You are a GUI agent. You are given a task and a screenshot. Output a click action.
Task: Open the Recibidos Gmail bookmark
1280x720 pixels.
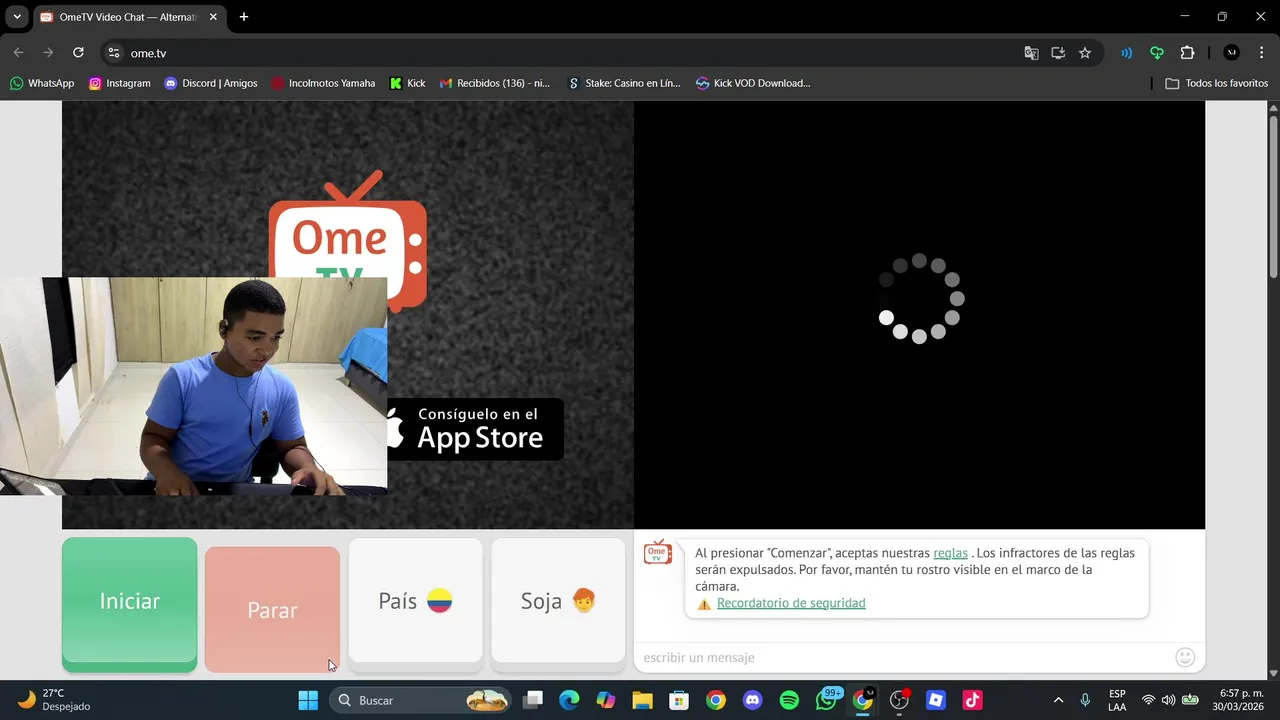[x=495, y=83]
